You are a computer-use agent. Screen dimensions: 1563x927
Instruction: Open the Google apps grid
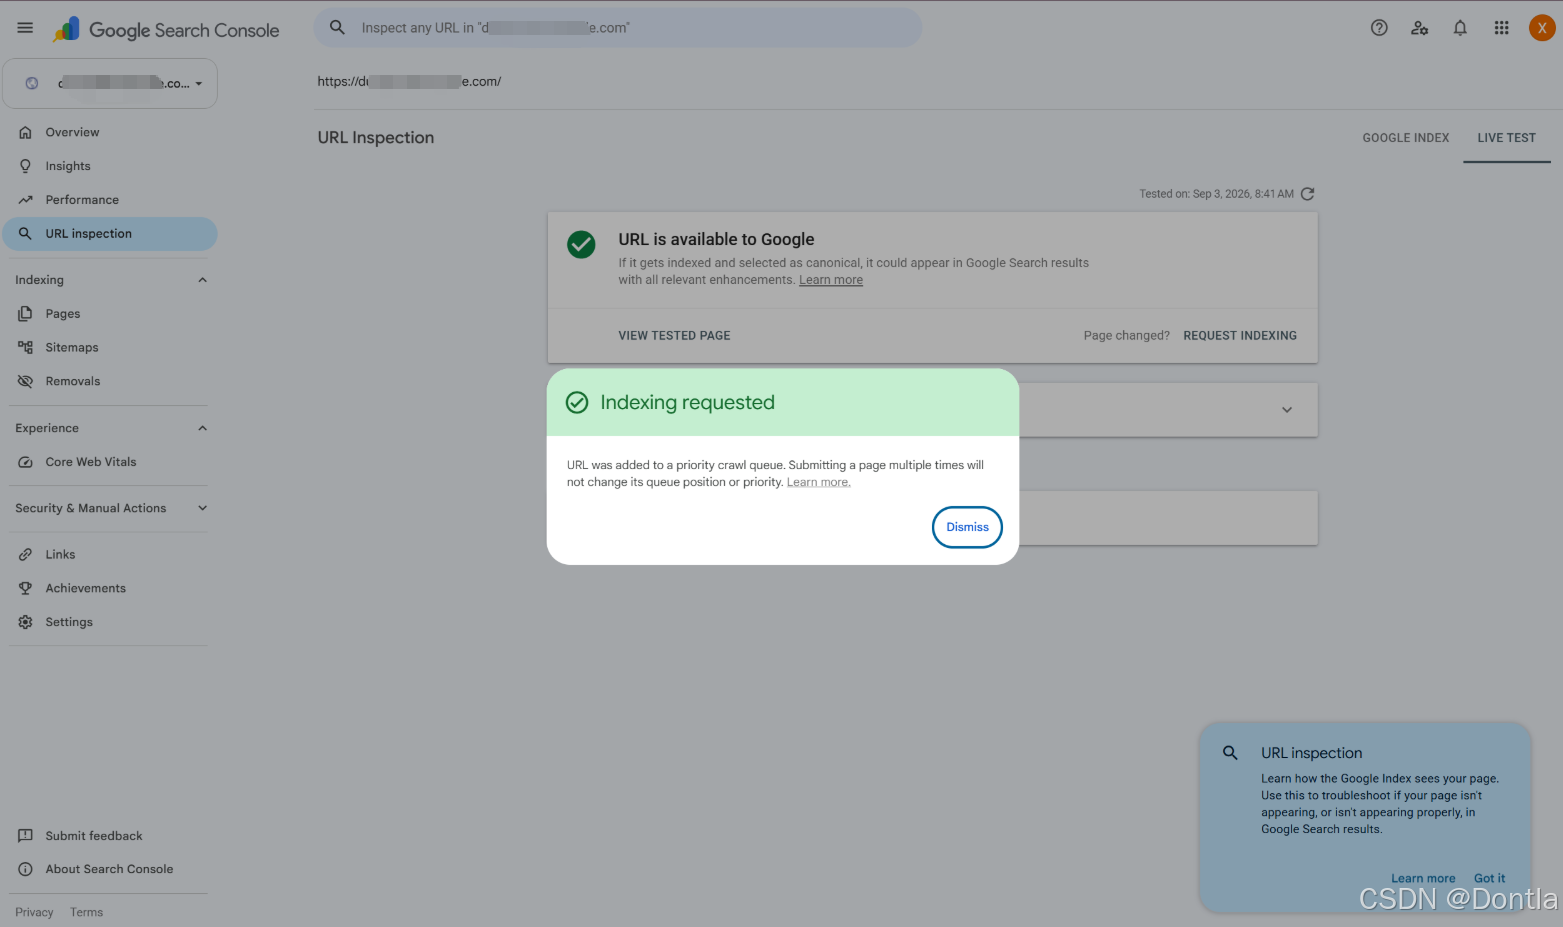1501,28
